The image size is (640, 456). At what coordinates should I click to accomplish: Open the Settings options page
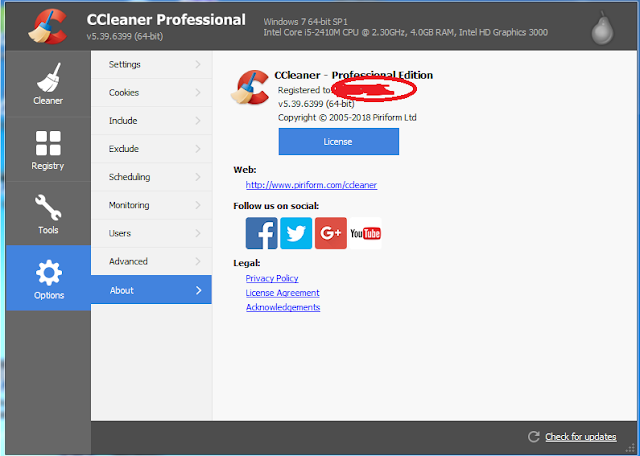[x=151, y=65]
